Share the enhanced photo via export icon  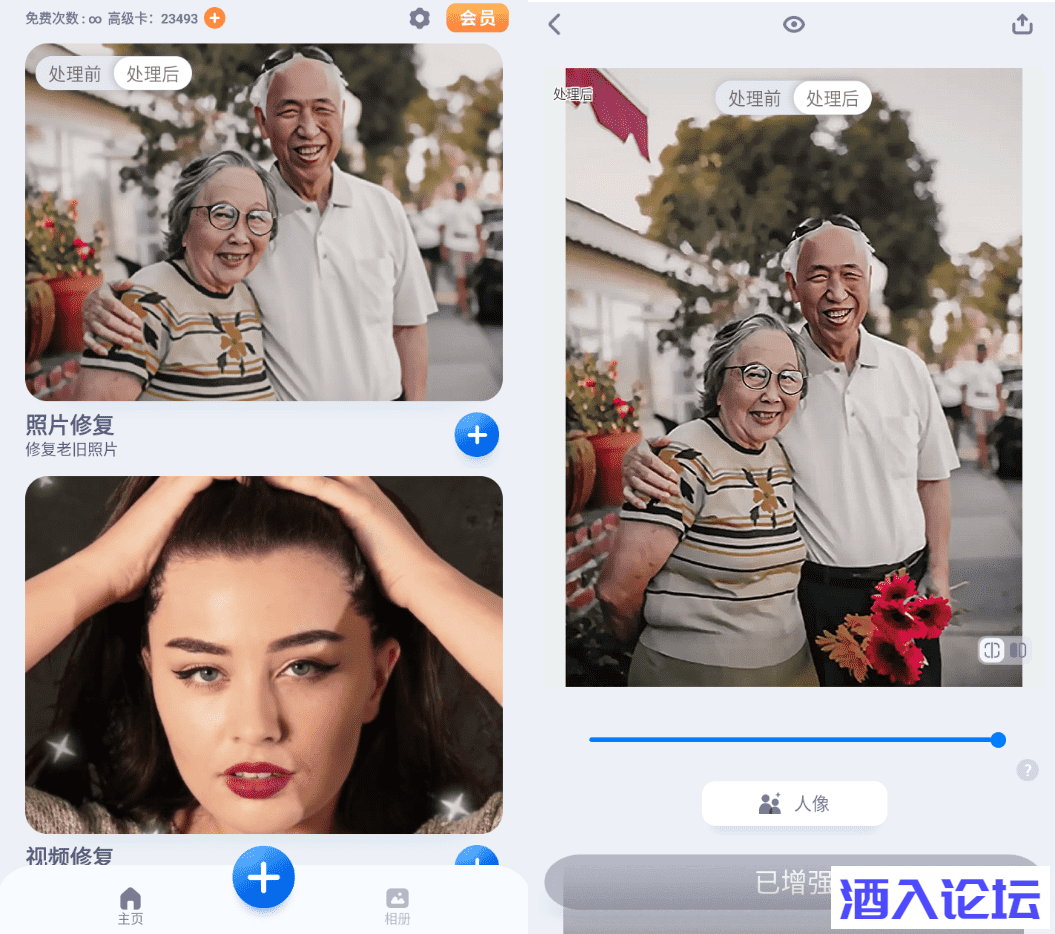(1022, 25)
